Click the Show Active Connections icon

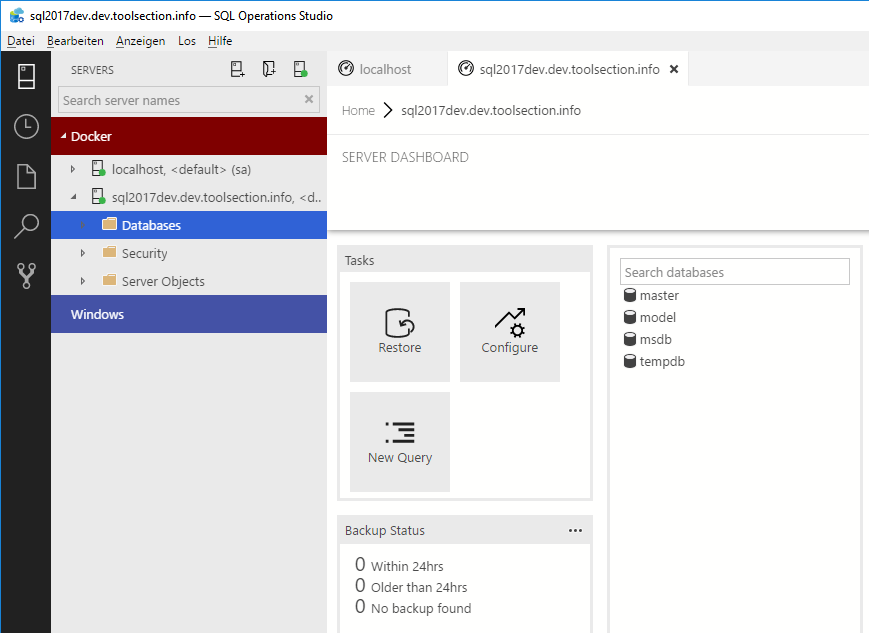[x=300, y=69]
